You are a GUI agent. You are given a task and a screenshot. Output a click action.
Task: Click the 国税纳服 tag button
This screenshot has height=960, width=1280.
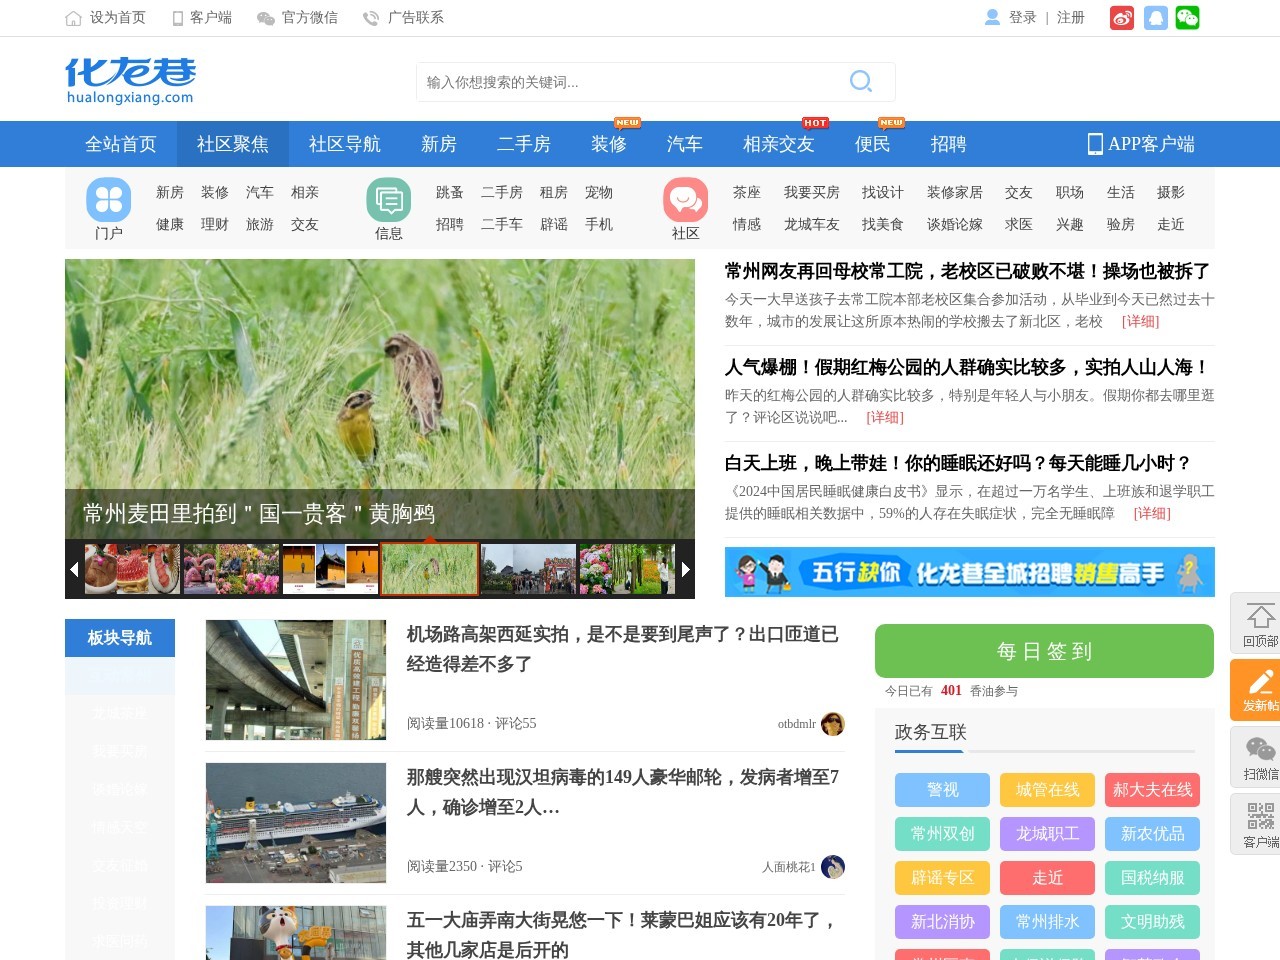click(x=1152, y=878)
